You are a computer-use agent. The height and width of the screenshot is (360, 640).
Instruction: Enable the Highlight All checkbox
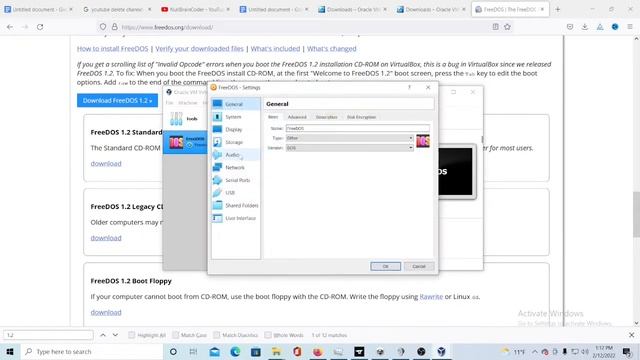[x=131, y=335]
